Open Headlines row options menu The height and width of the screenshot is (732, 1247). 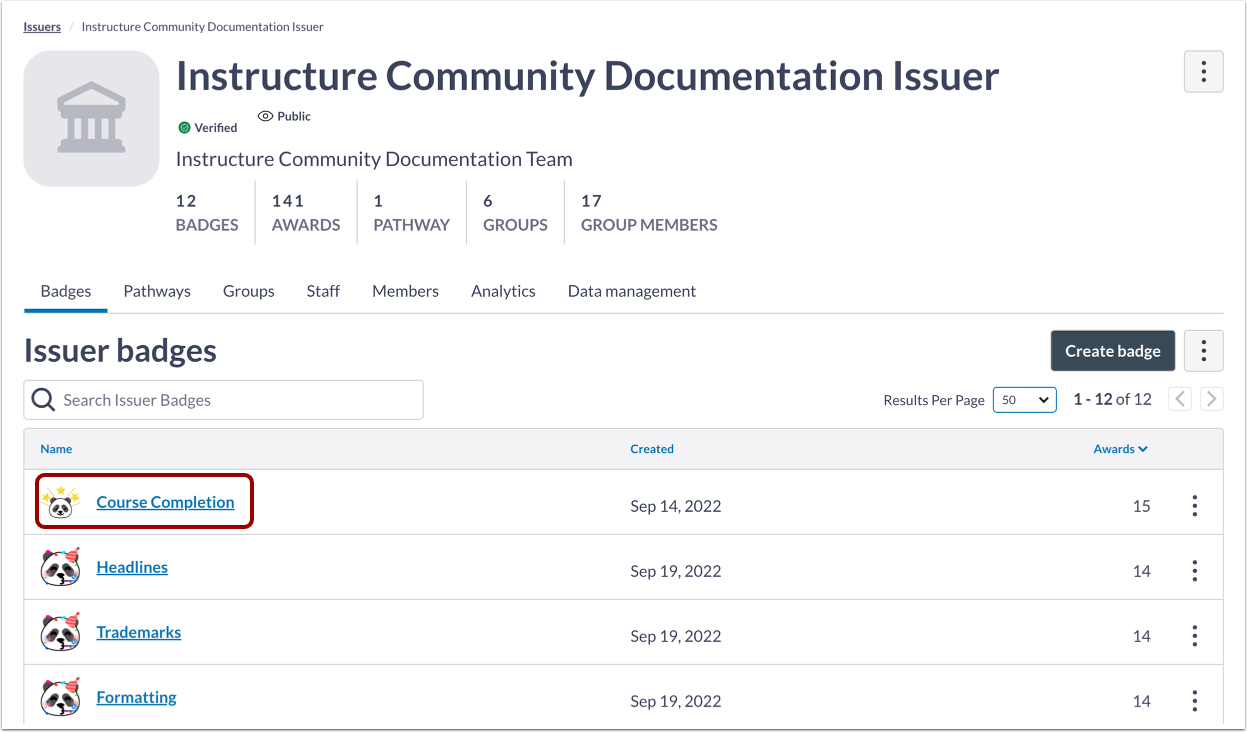(1194, 571)
